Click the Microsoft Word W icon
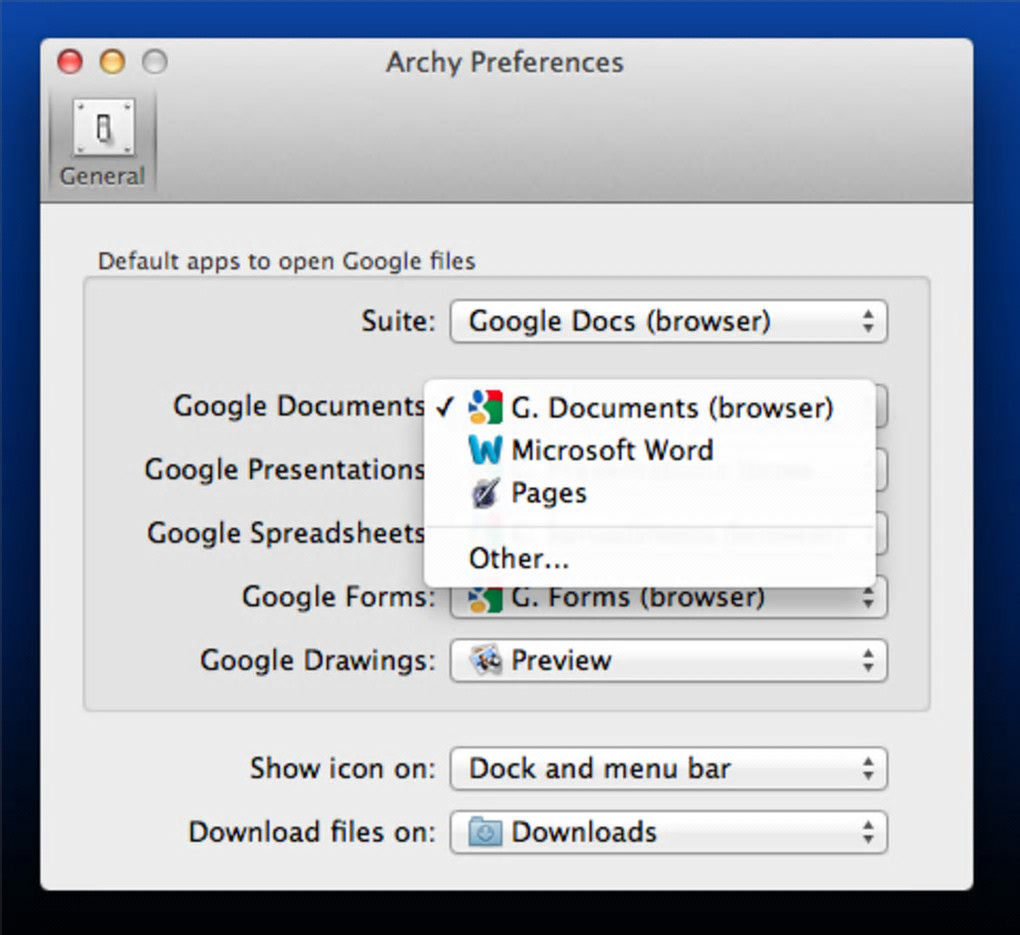Image resolution: width=1020 pixels, height=935 pixels. (485, 450)
